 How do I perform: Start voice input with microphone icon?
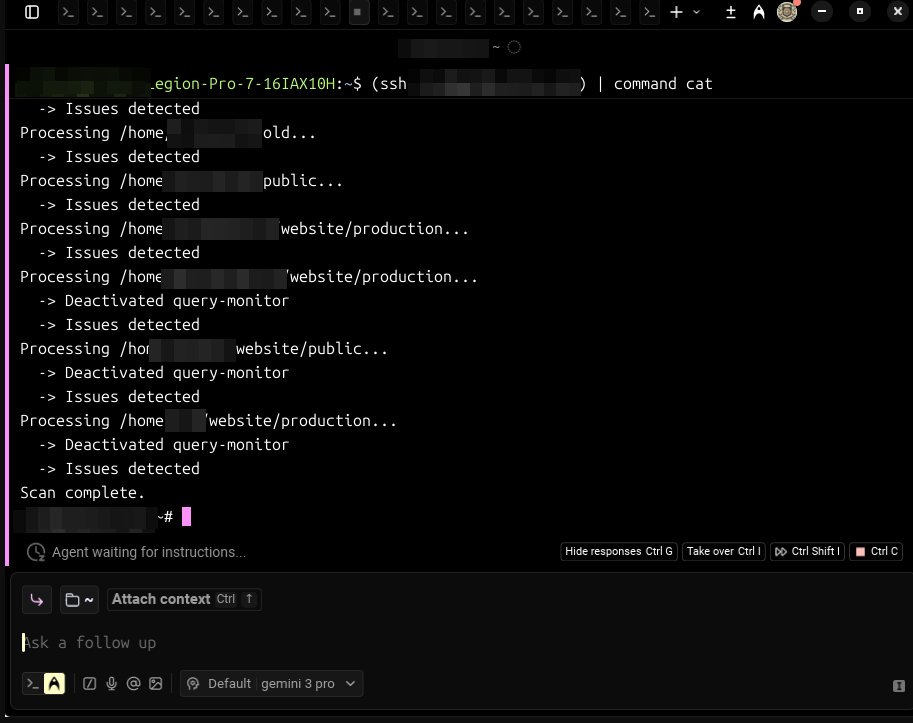tap(111, 683)
